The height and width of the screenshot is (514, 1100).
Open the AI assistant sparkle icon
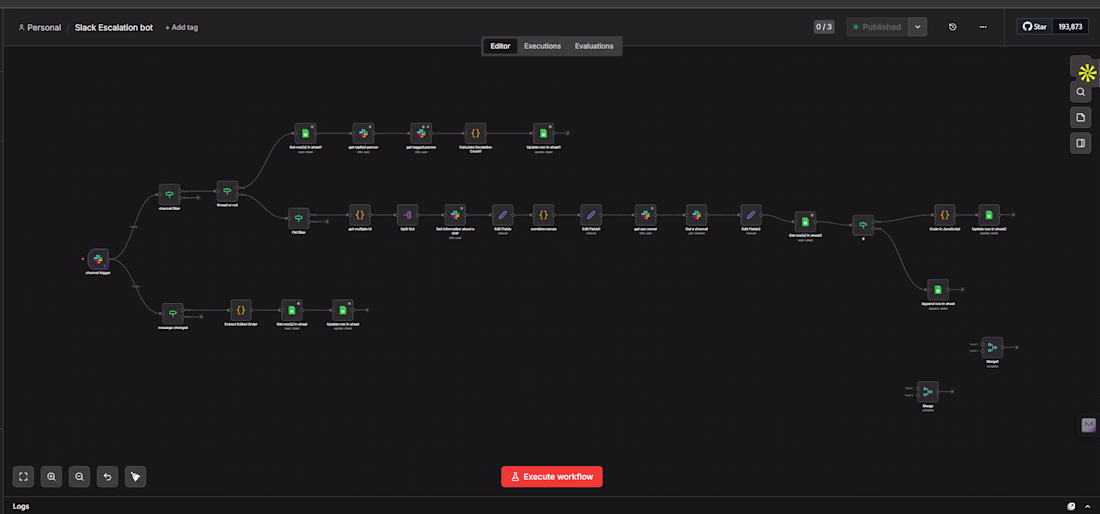click(1087, 72)
